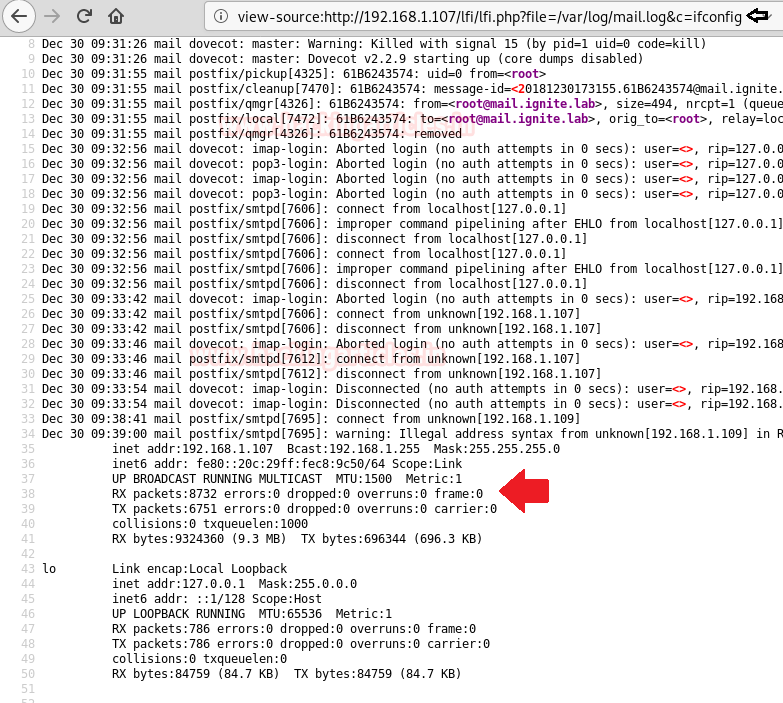Click 'RX packets:786' text on line 47
The image size is (783, 703).
point(161,629)
